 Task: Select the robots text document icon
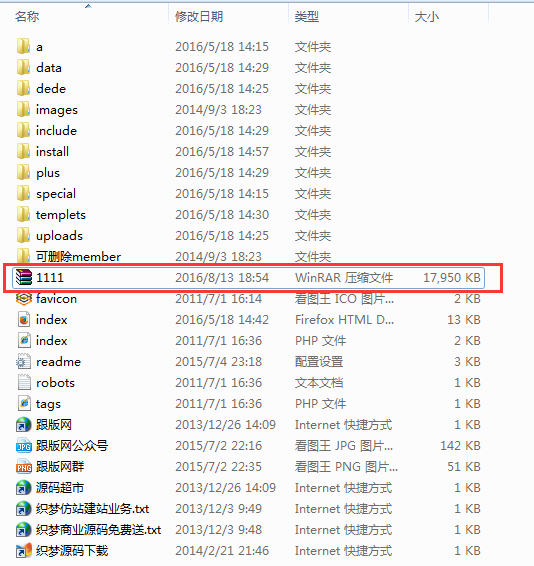tap(24, 382)
